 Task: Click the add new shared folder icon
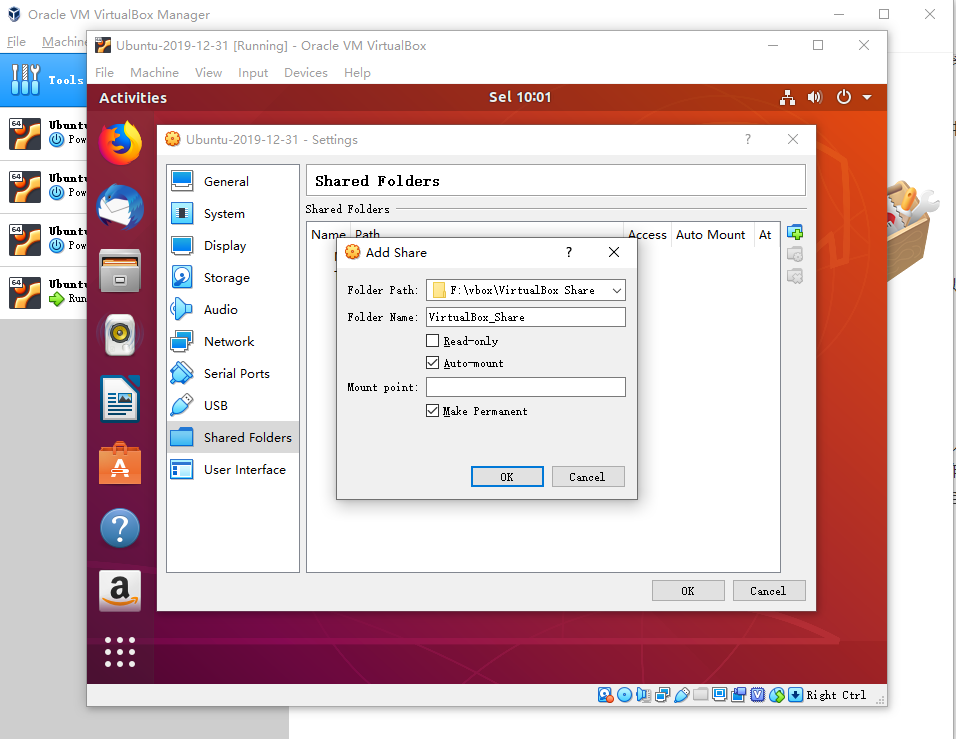(794, 232)
